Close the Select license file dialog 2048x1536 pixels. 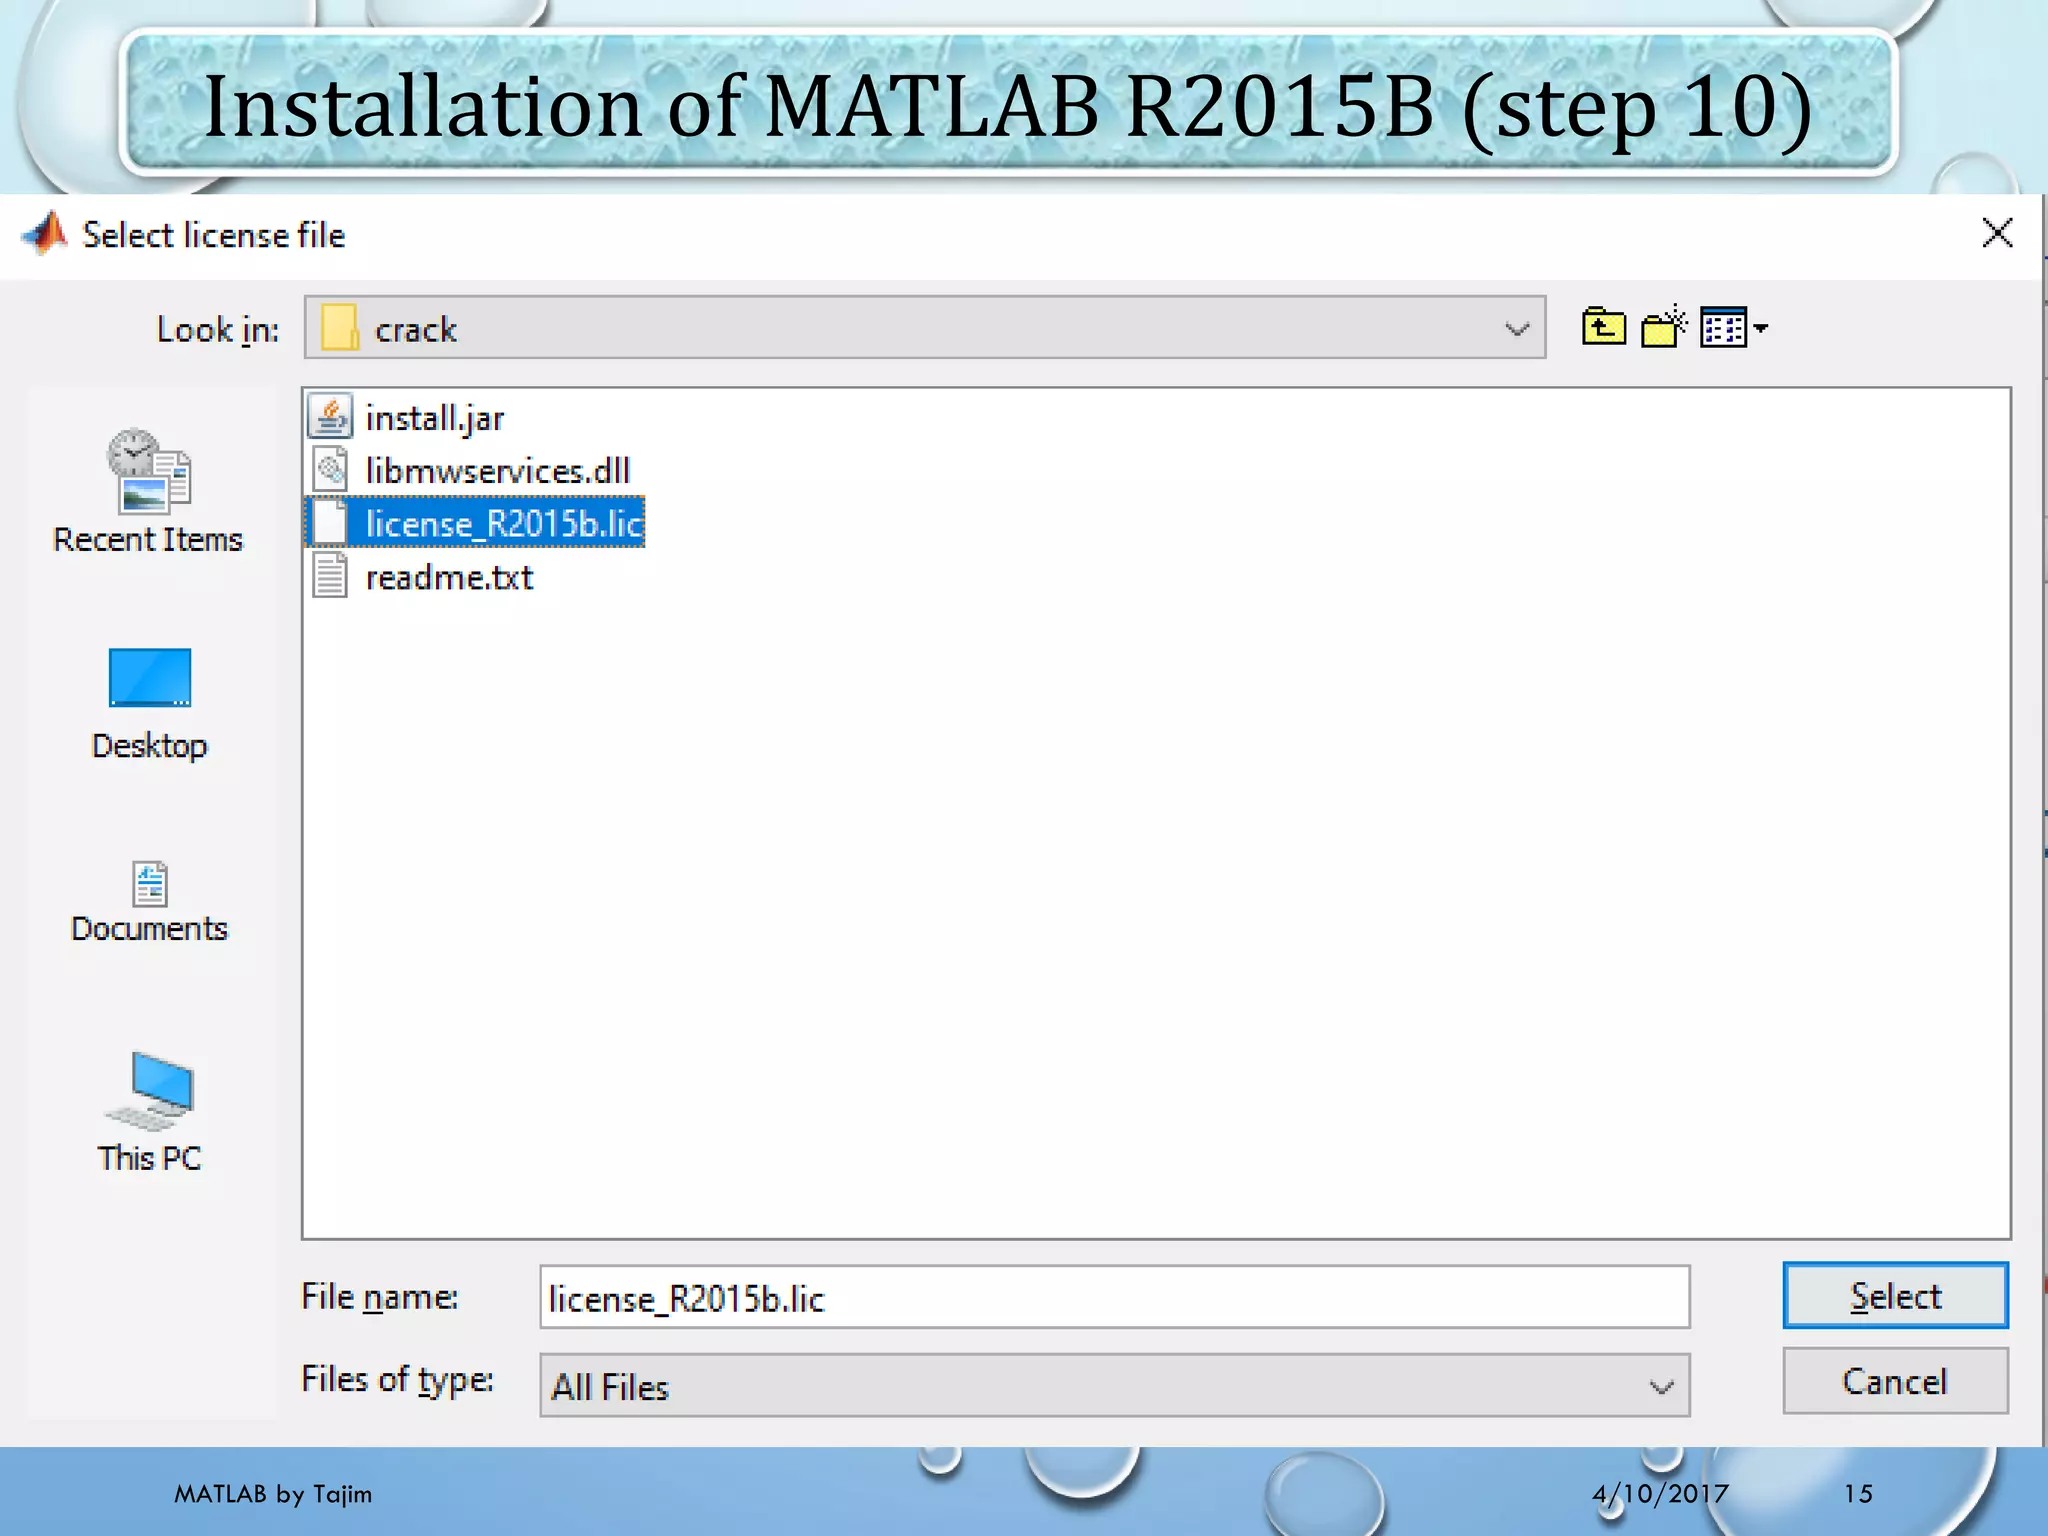click(1997, 233)
